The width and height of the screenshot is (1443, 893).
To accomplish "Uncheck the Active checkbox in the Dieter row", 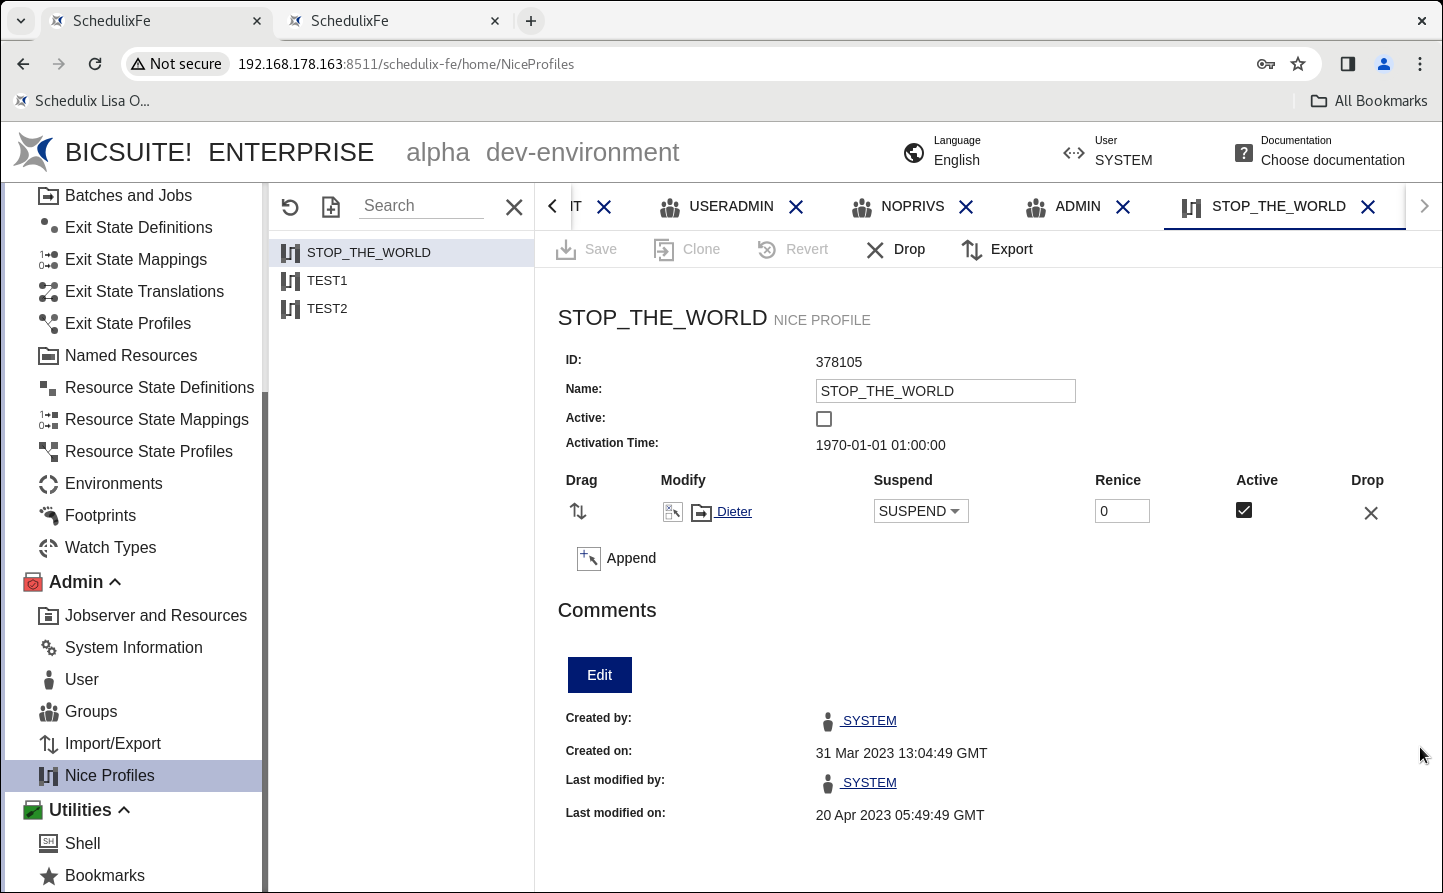I will pos(1244,510).
